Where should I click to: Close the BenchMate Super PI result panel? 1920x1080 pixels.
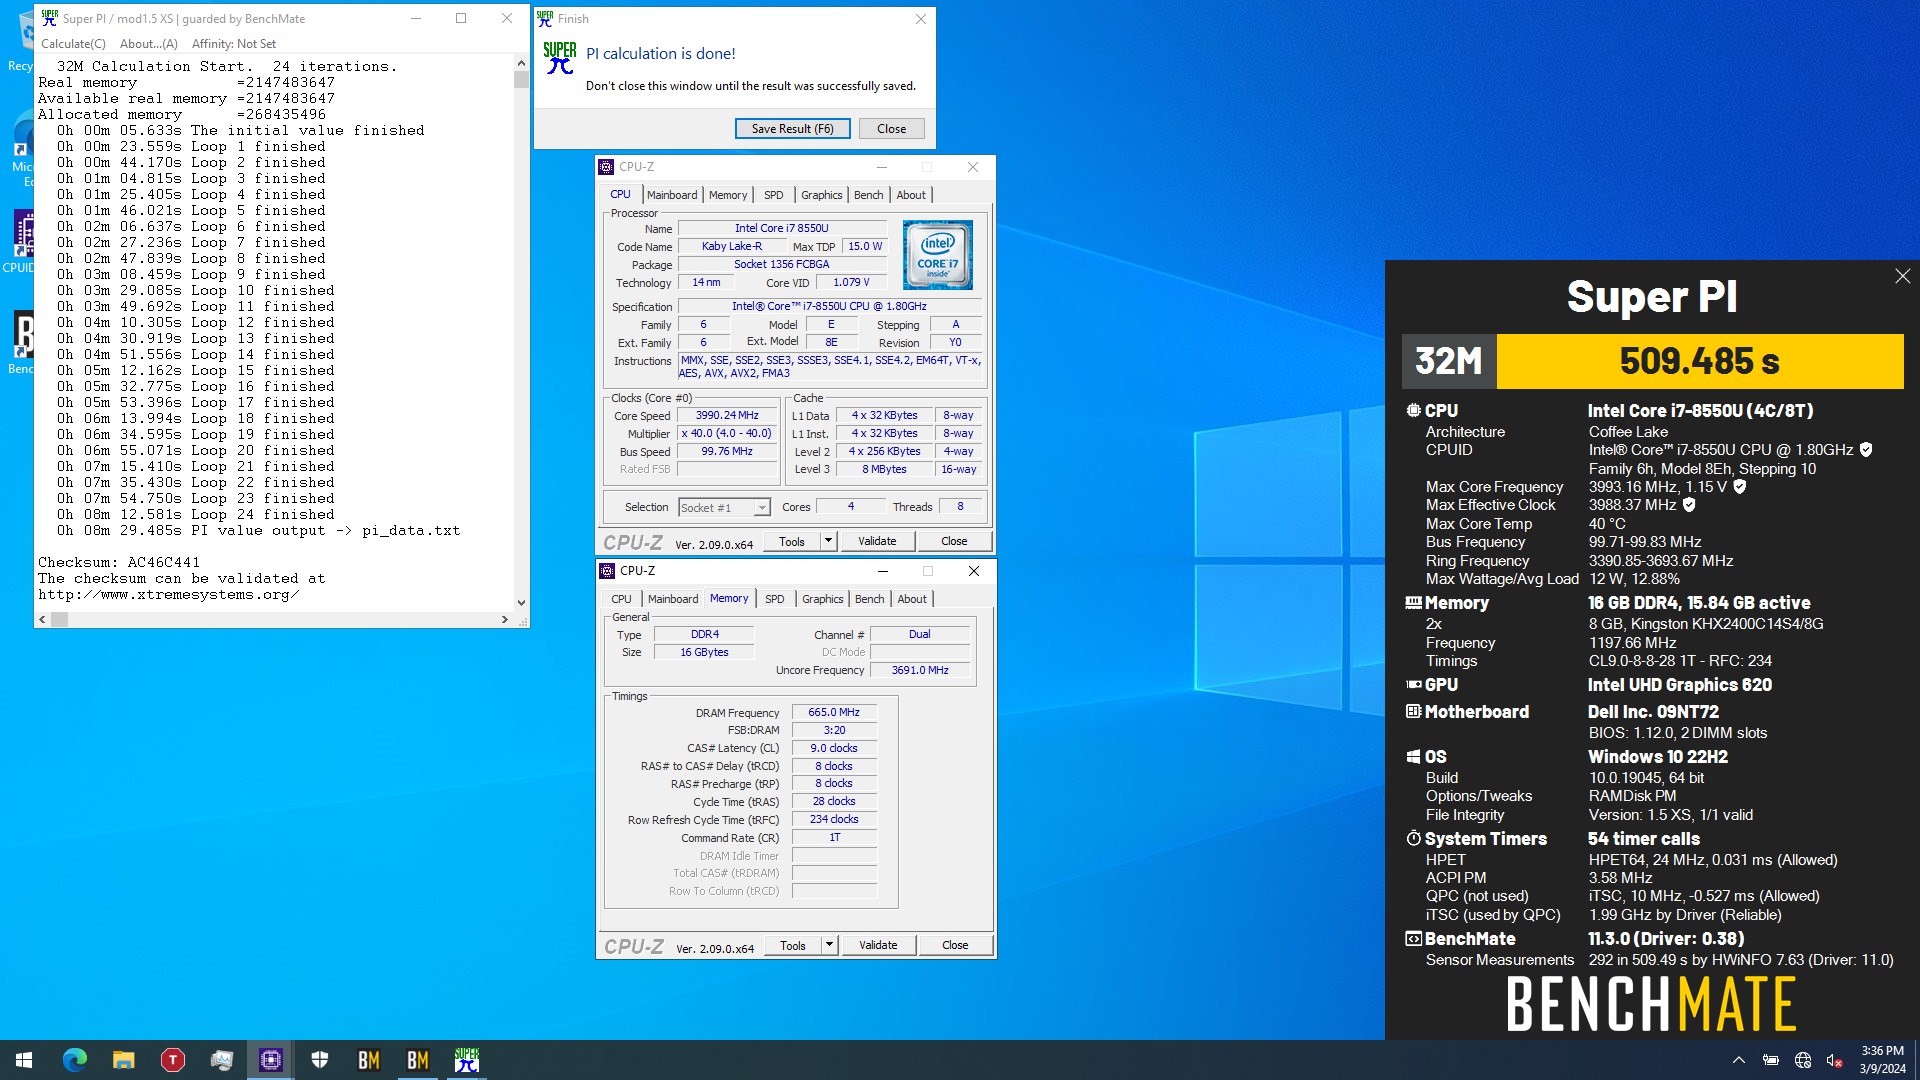click(1902, 276)
